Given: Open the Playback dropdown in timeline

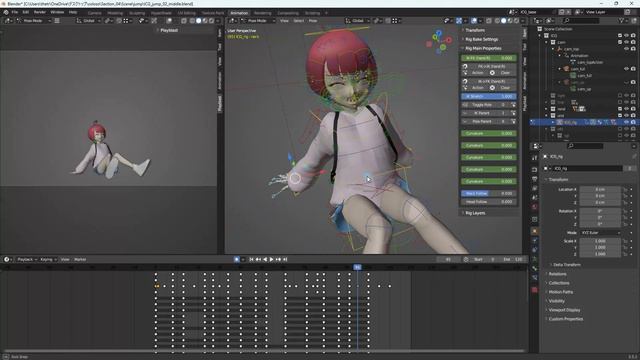Looking at the screenshot, I should (27, 260).
